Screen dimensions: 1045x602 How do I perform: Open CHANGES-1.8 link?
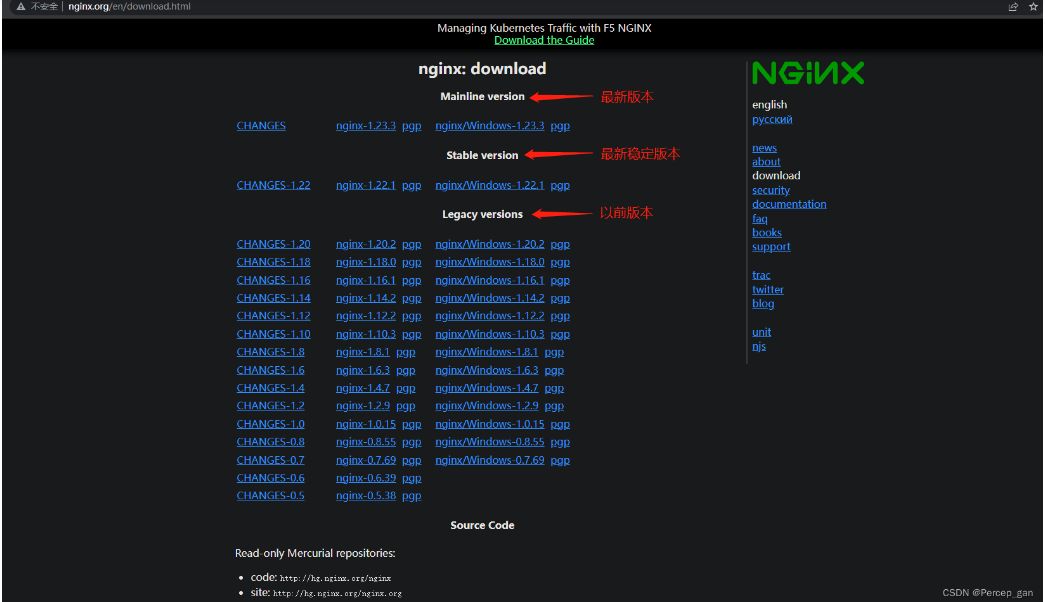(x=271, y=351)
